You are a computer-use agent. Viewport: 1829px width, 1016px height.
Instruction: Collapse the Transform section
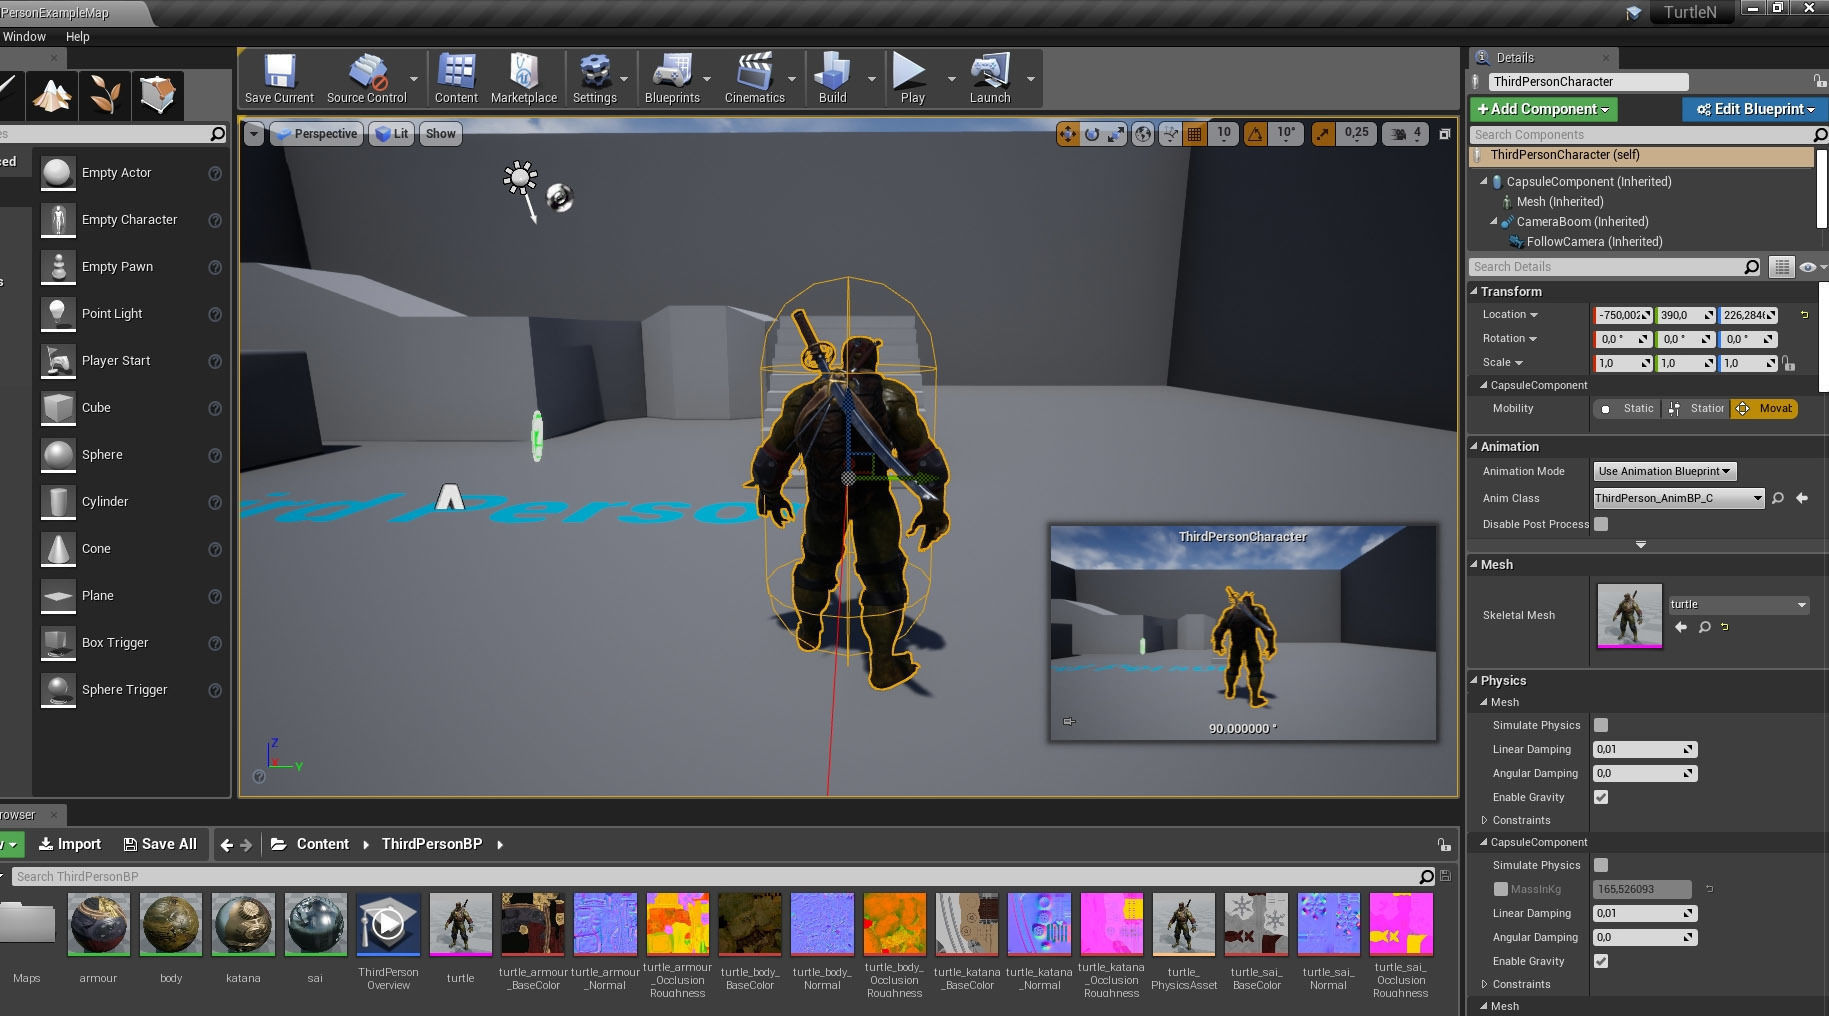coord(1474,292)
